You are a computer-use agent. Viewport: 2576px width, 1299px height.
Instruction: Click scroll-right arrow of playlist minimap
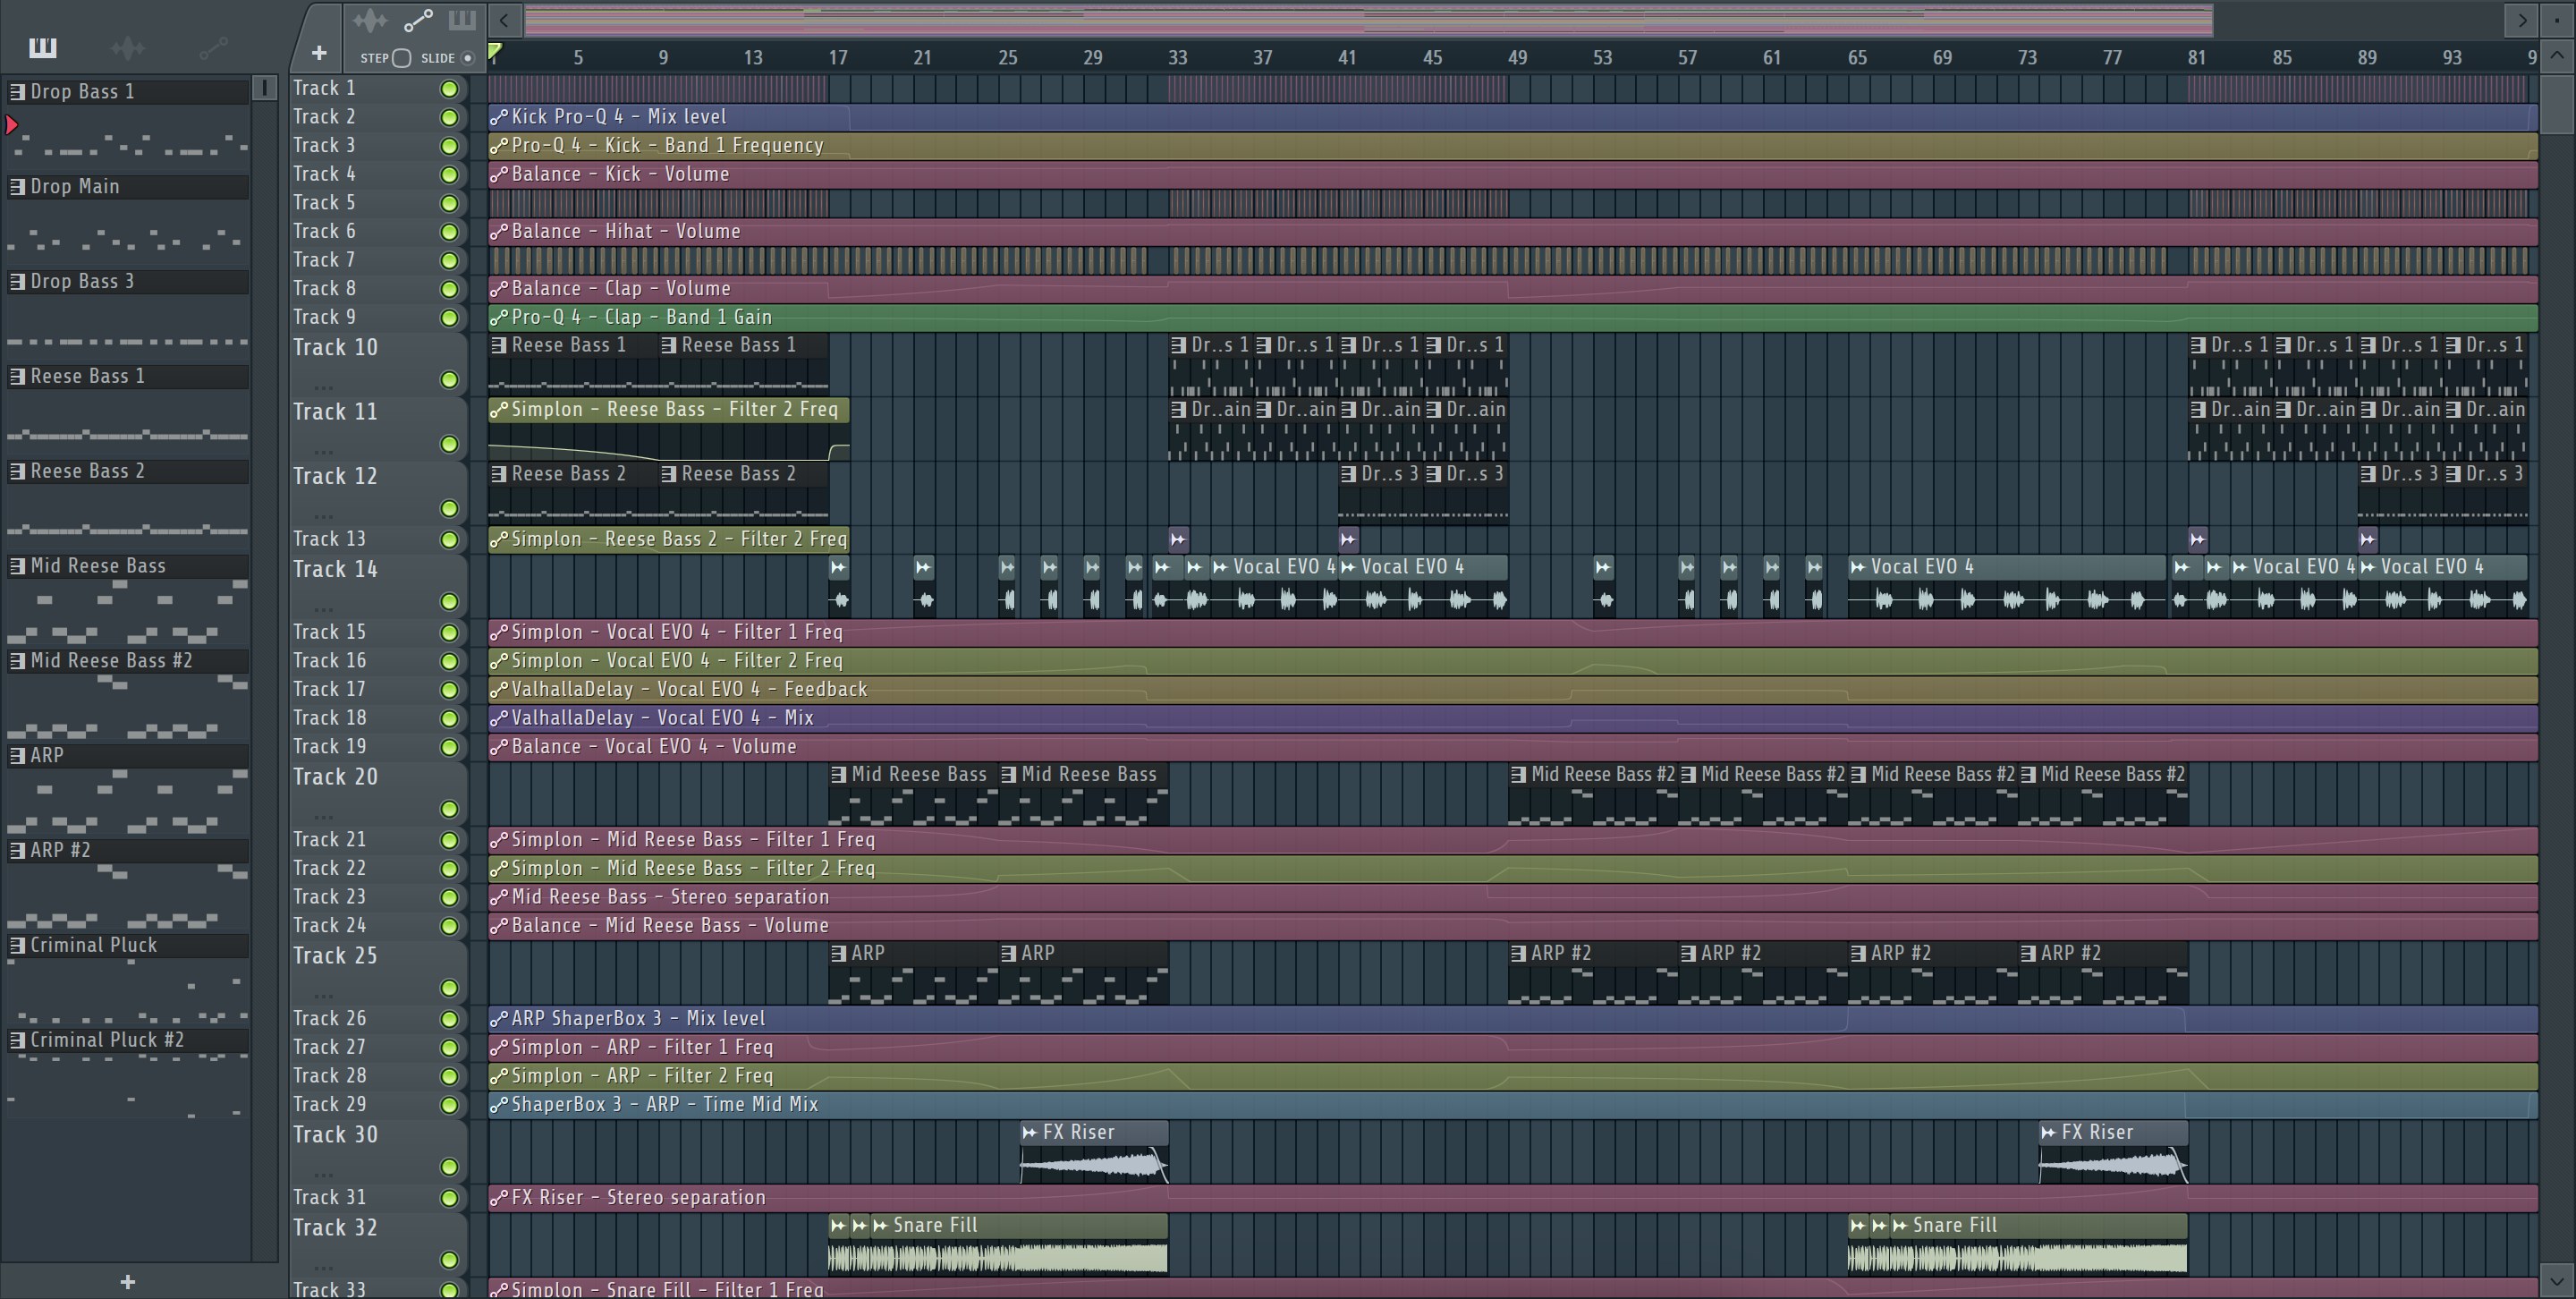click(x=2522, y=20)
